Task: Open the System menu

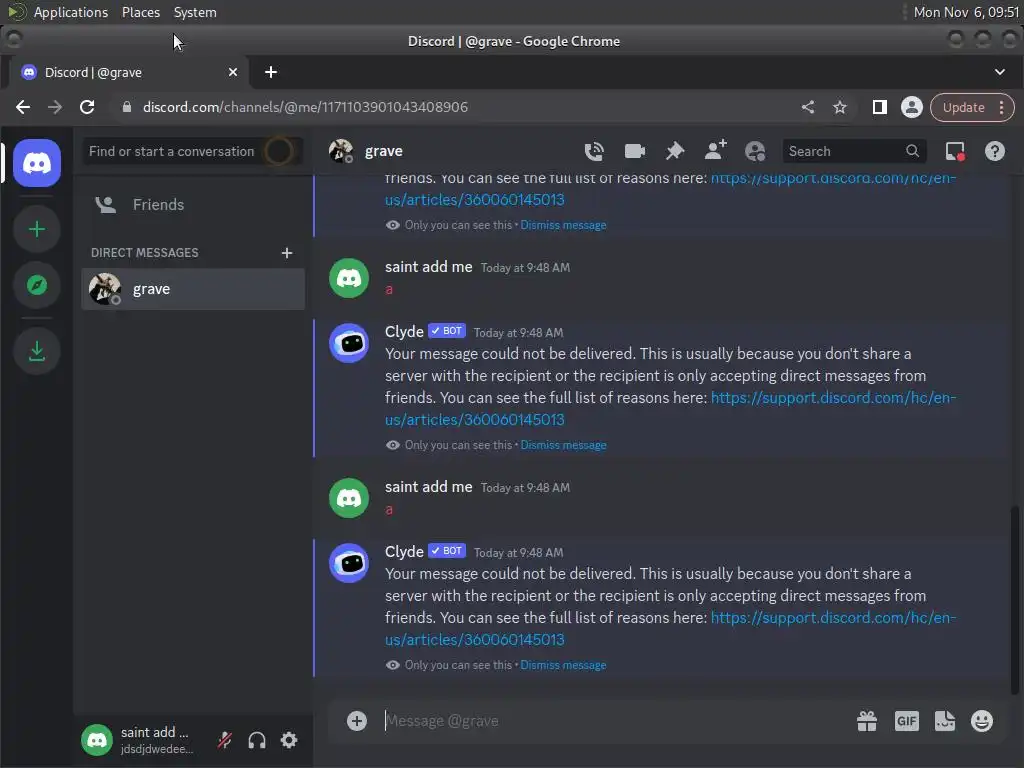Action: pos(195,12)
